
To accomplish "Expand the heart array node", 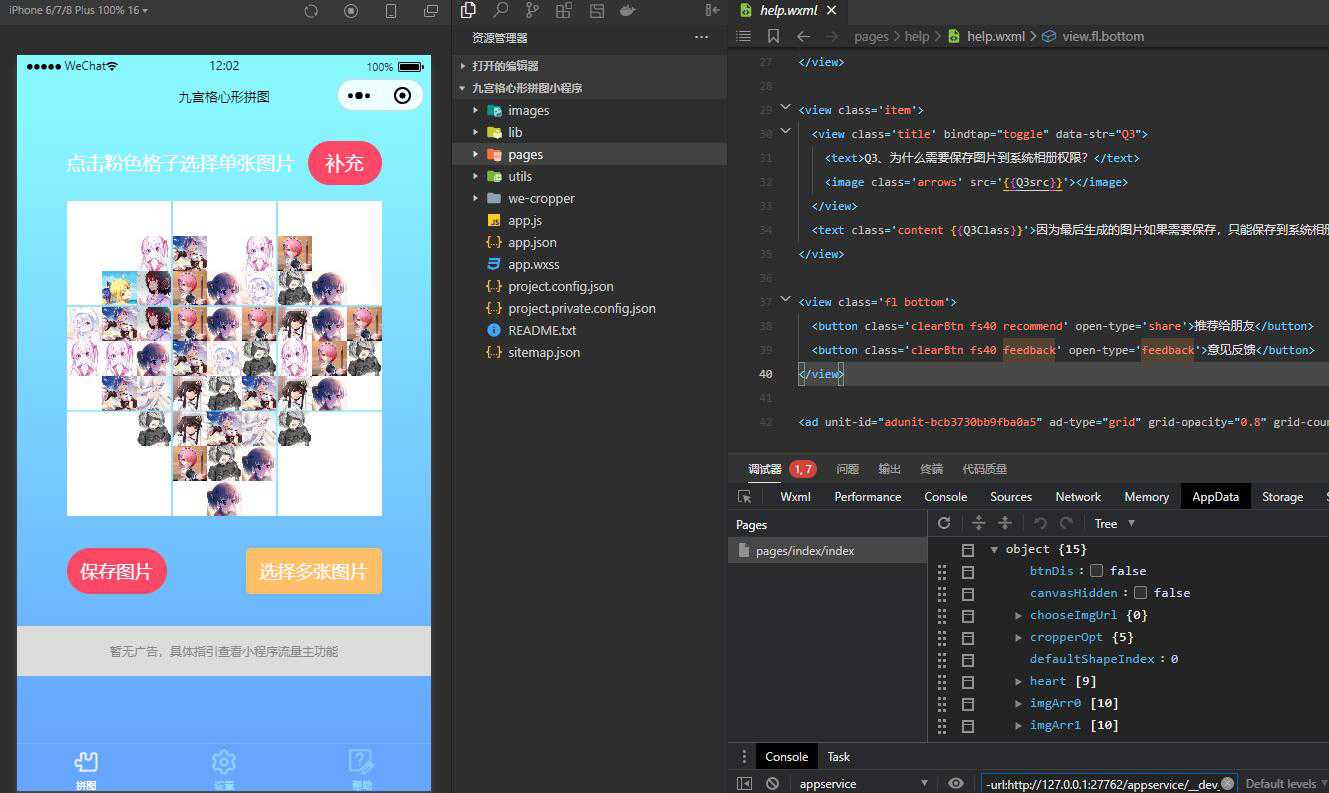I will (1018, 681).
